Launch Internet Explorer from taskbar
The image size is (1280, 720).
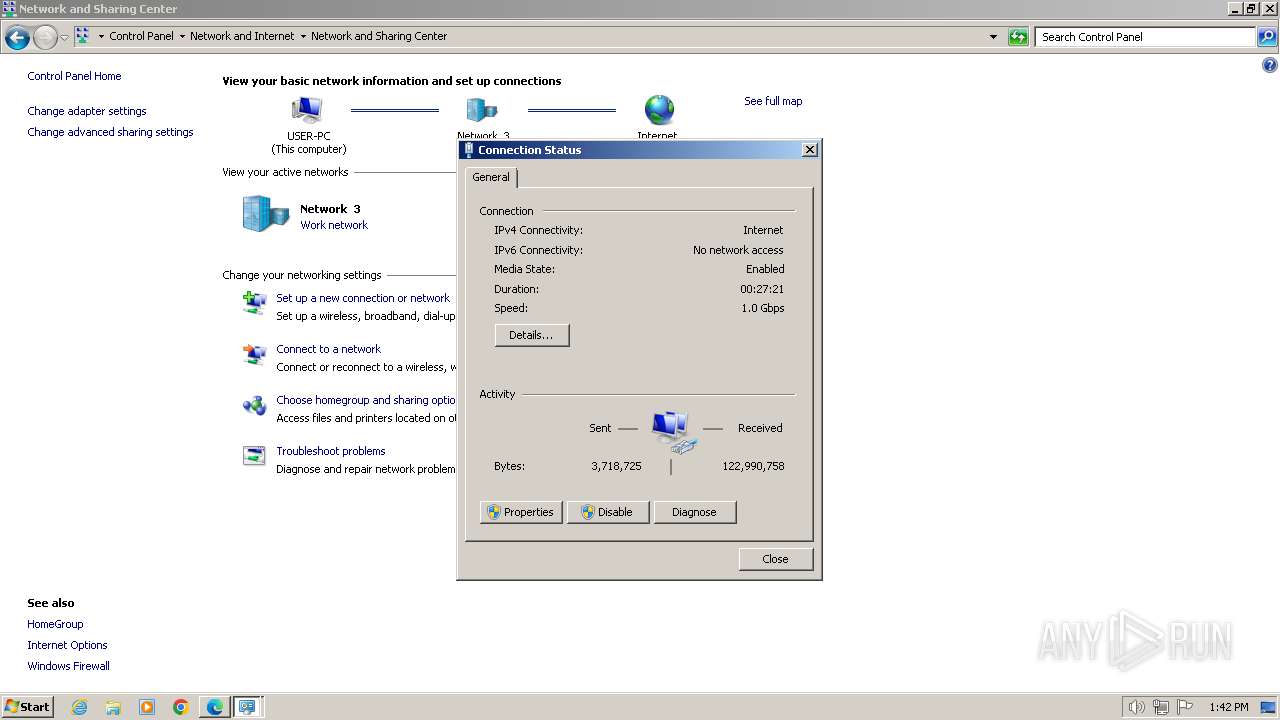pyautogui.click(x=80, y=707)
